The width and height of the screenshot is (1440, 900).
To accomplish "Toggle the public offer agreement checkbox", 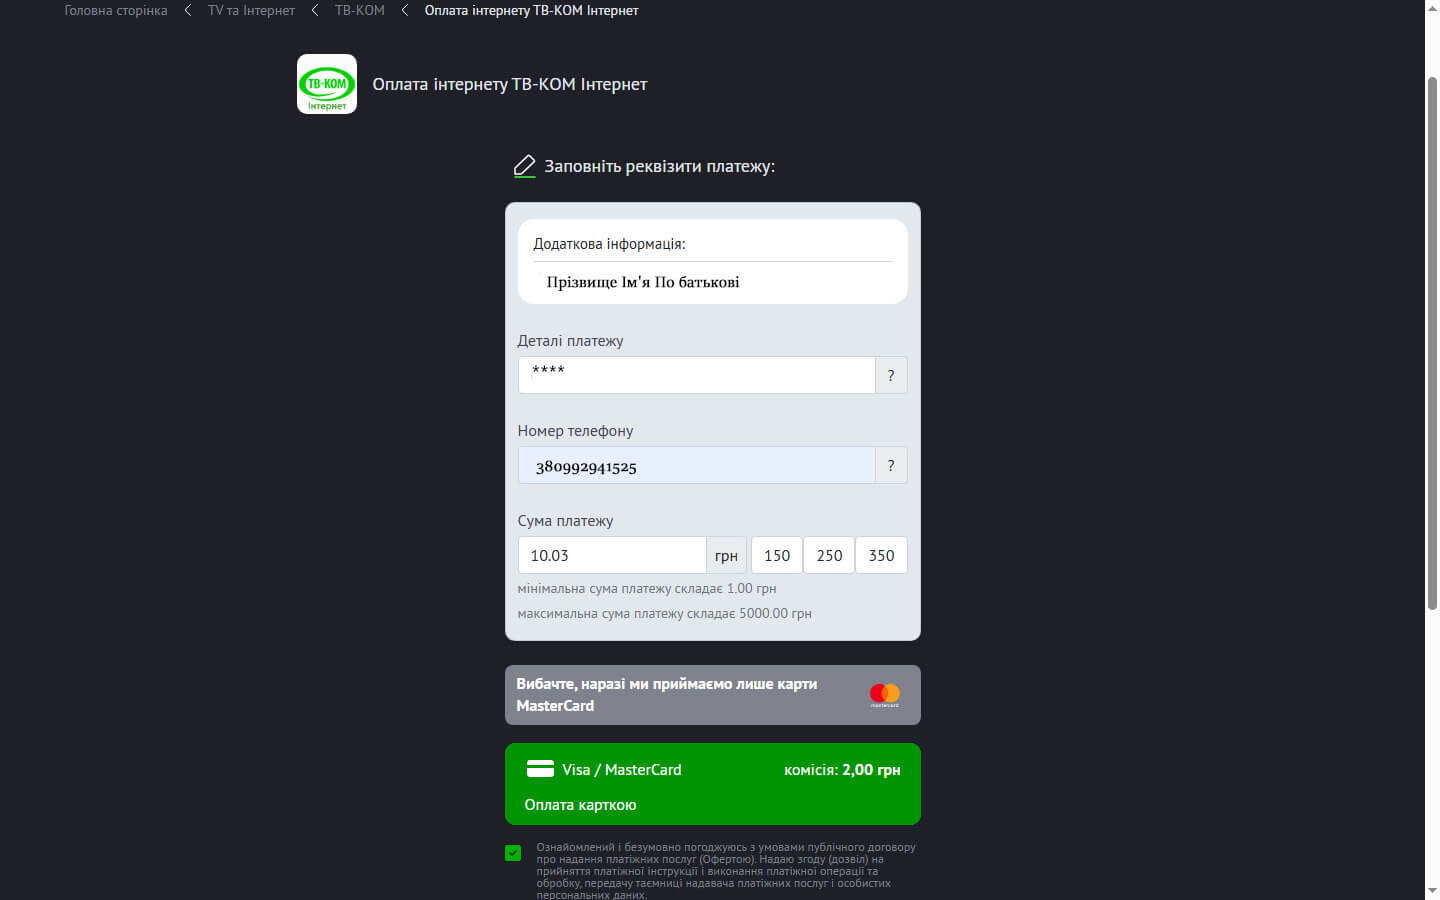I will click(513, 853).
